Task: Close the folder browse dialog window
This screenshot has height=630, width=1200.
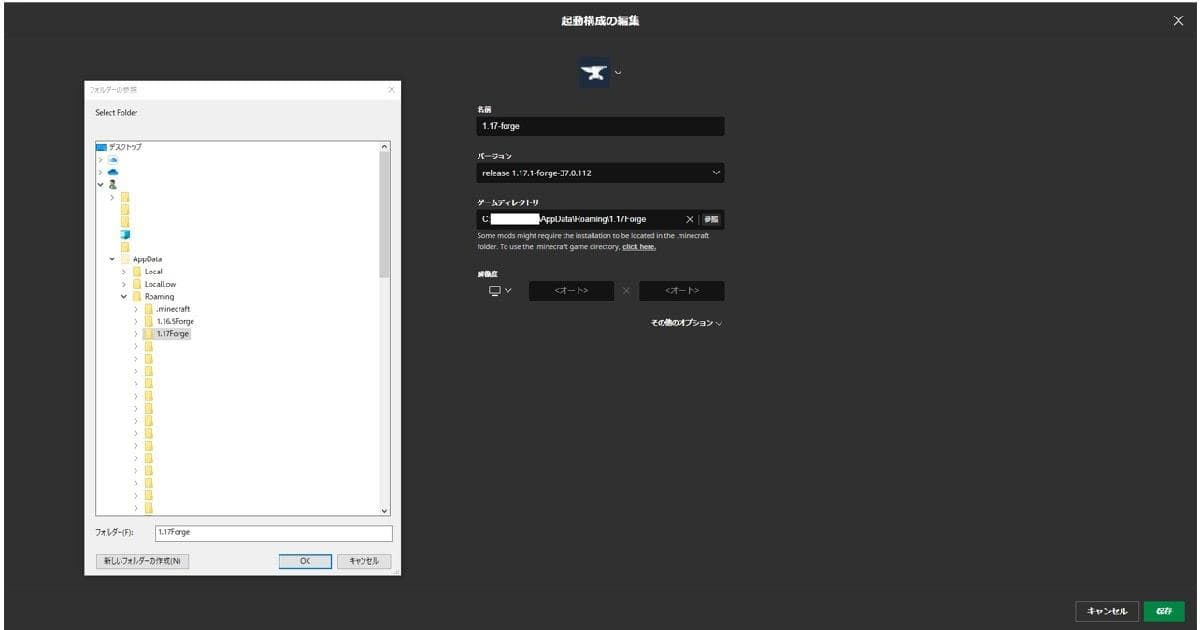Action: (x=391, y=90)
